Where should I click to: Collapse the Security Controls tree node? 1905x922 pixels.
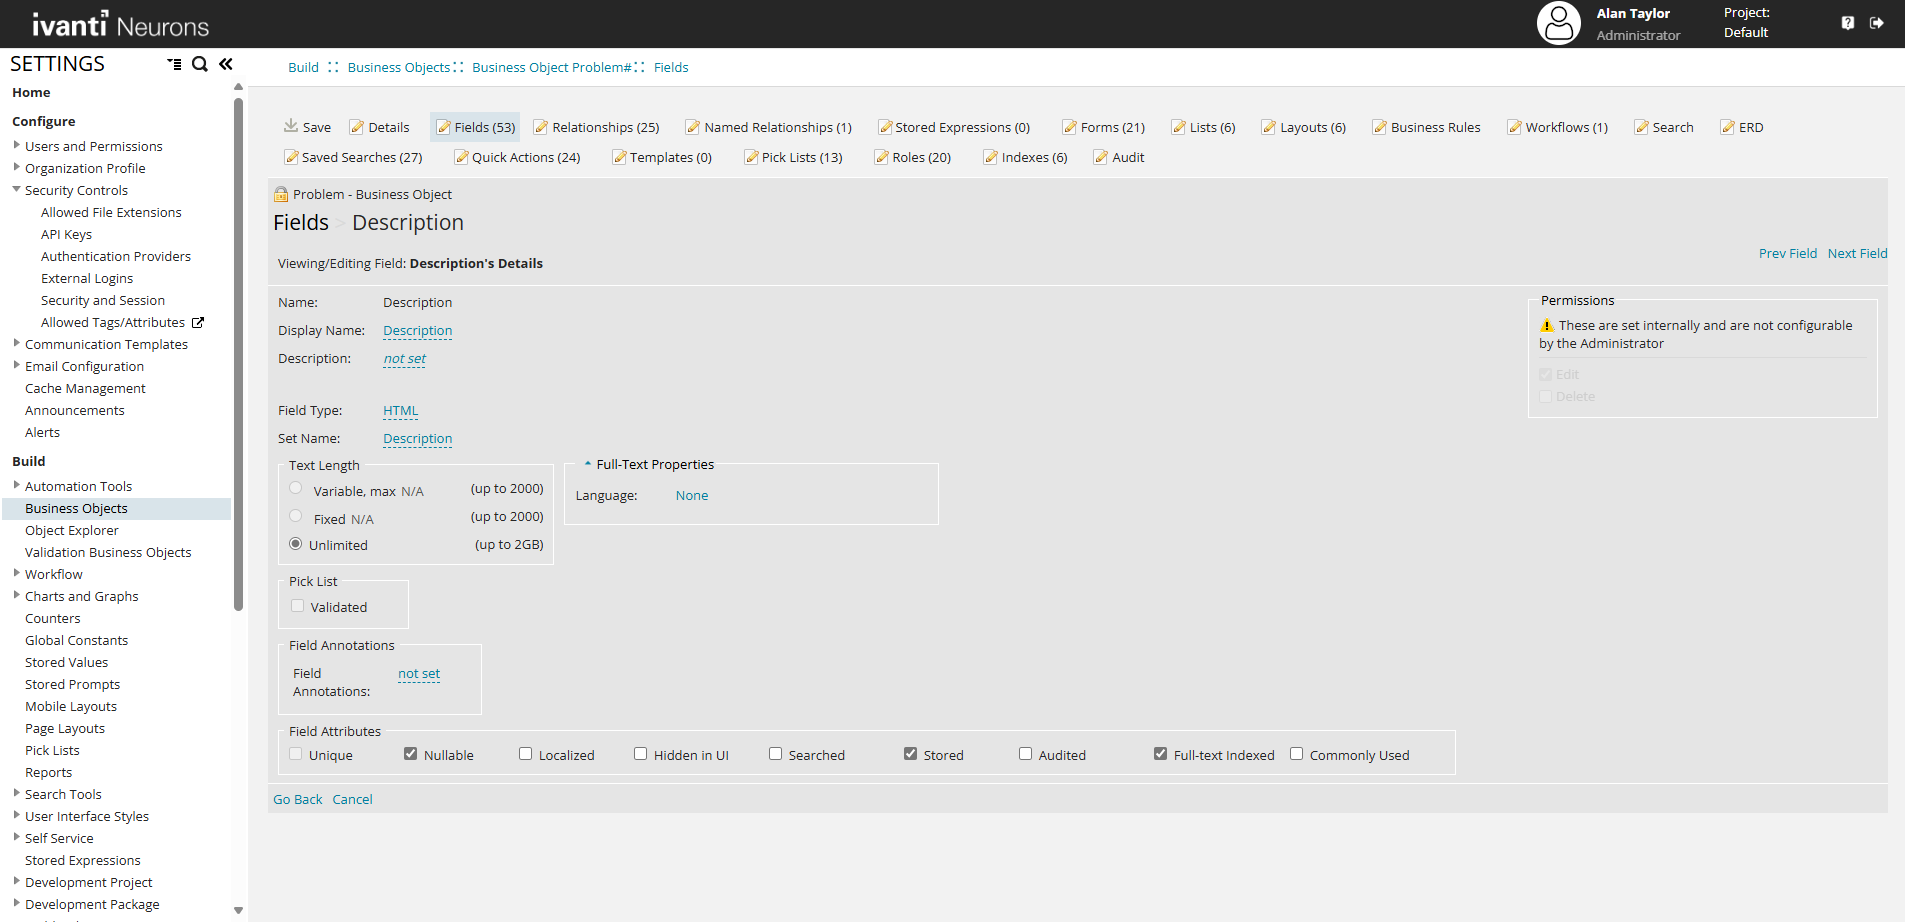16,189
